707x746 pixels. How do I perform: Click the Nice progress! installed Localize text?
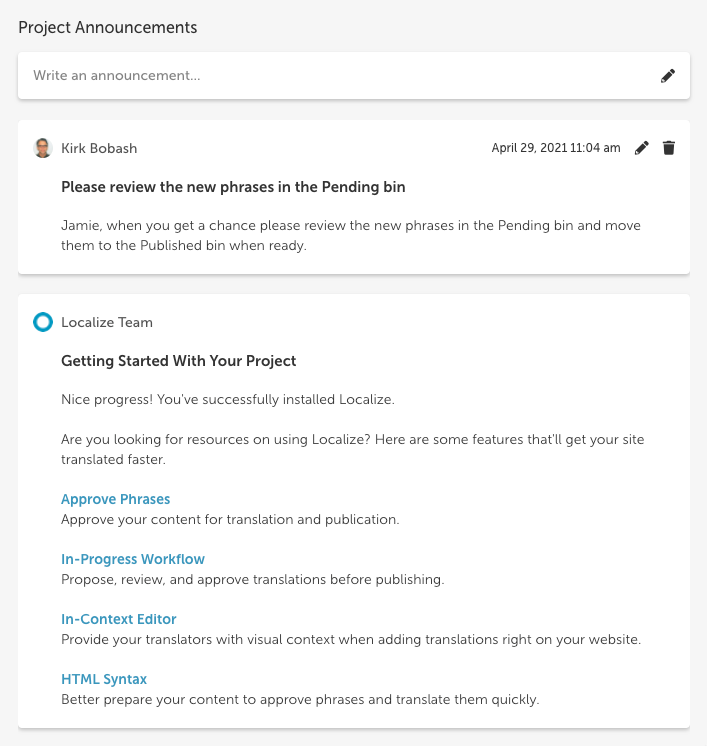coord(228,399)
